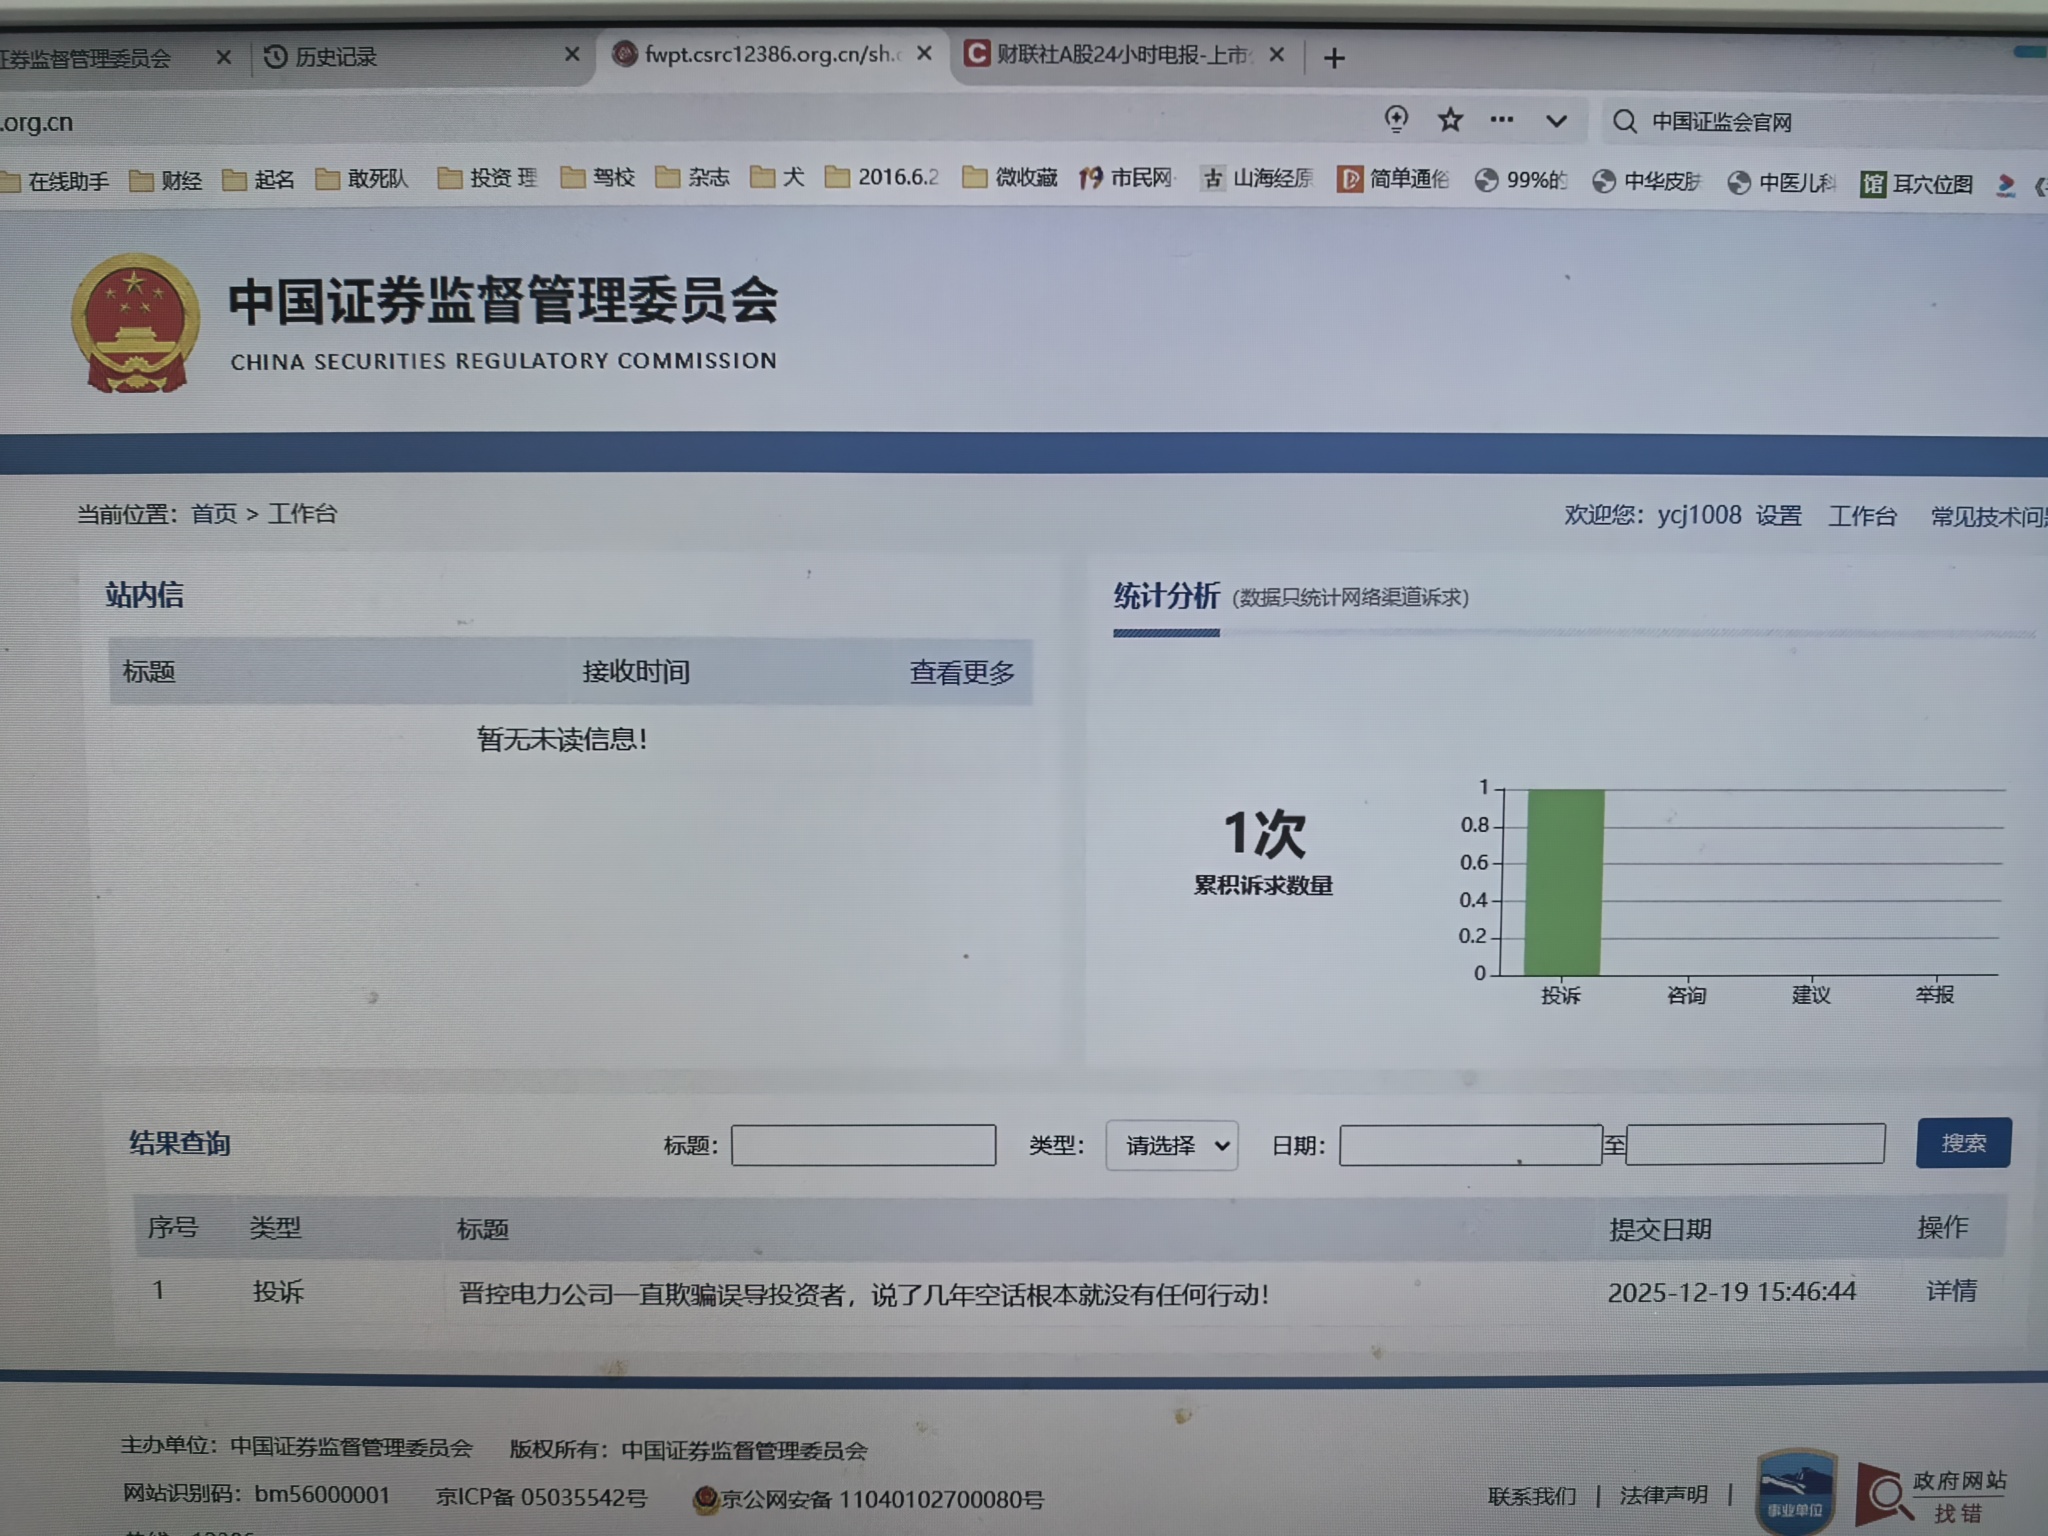Open the 投资理 bookmark folder

pos(488,178)
